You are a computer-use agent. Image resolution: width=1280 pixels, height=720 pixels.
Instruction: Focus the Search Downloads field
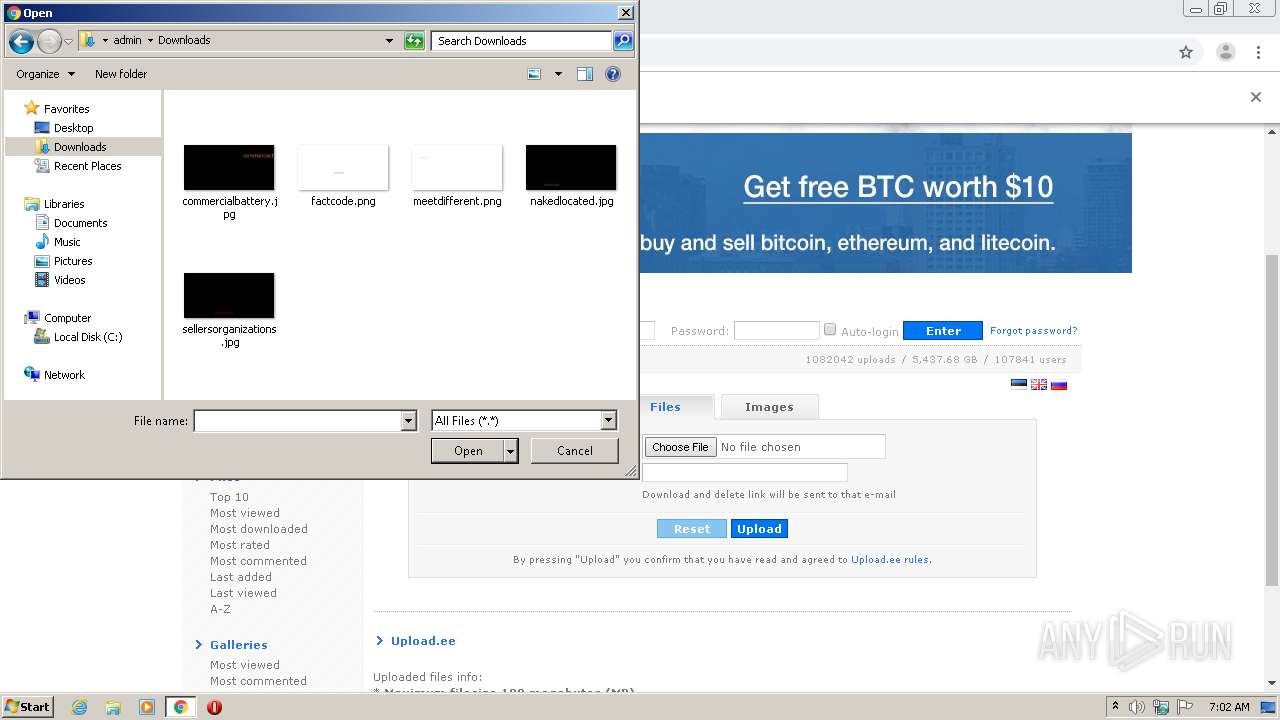(522, 41)
